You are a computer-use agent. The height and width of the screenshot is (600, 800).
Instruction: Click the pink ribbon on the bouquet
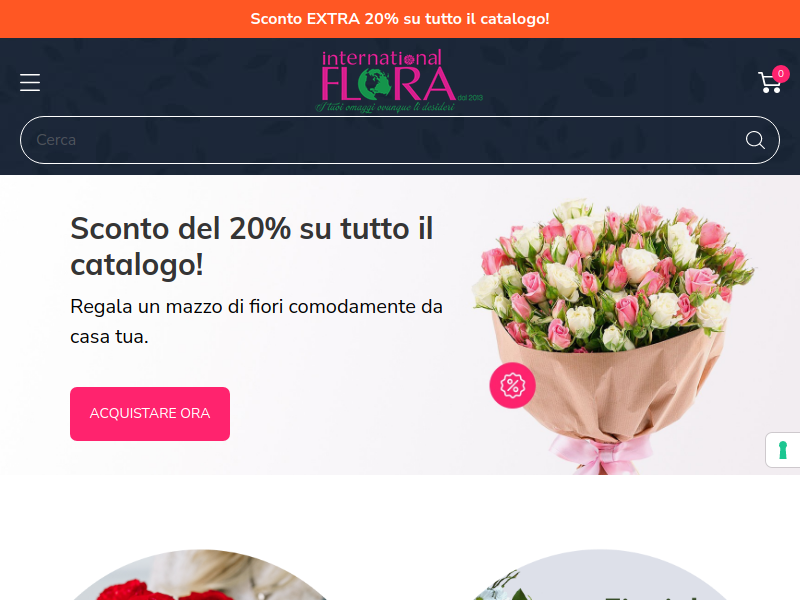(601, 454)
